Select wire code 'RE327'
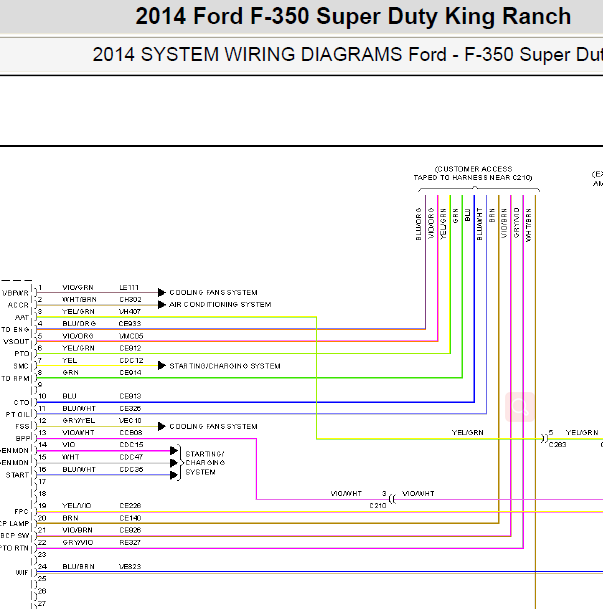 [130, 543]
